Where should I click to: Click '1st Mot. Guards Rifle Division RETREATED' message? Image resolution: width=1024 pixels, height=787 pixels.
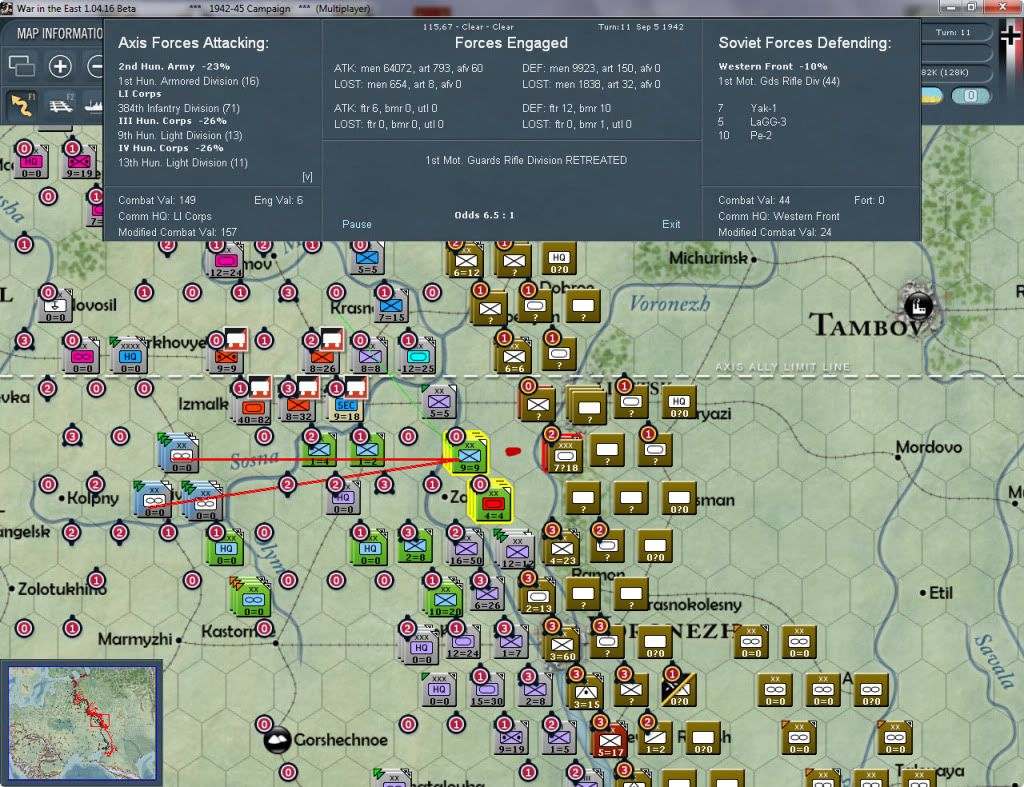526,160
